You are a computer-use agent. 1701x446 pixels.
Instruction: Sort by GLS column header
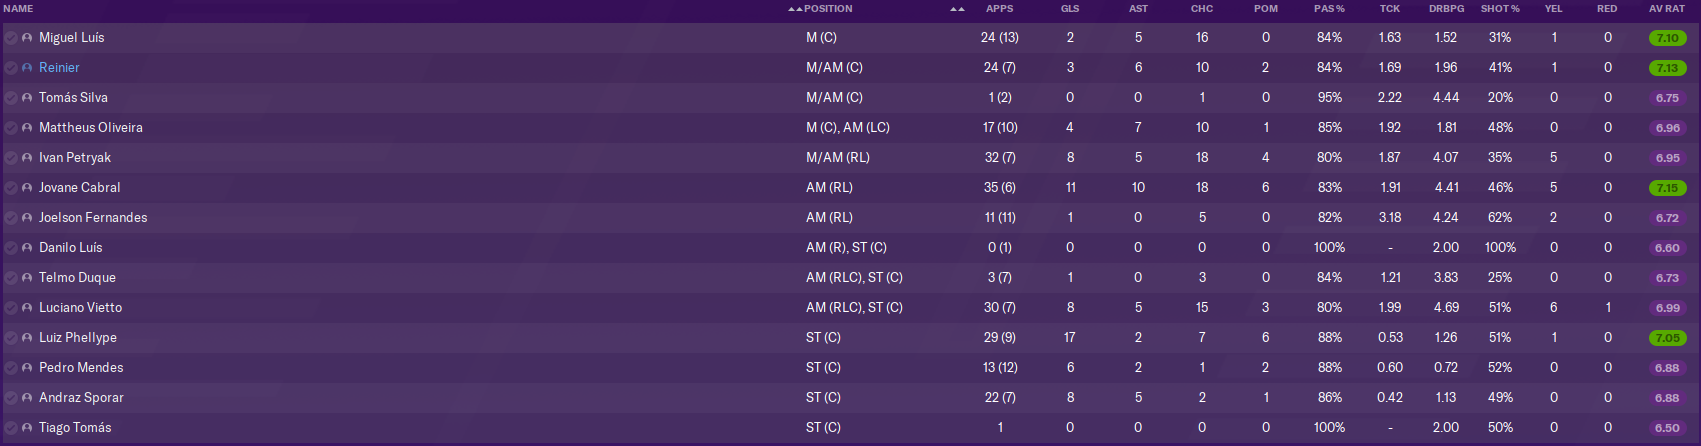(1070, 9)
